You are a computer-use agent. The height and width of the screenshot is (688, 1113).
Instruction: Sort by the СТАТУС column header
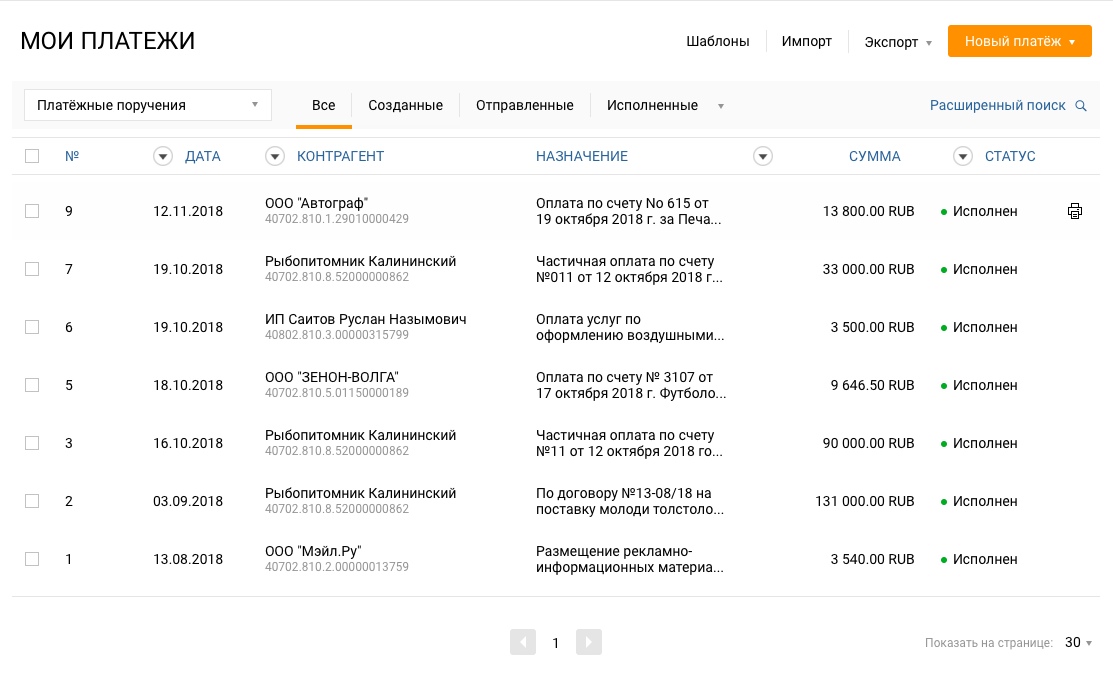point(1010,156)
